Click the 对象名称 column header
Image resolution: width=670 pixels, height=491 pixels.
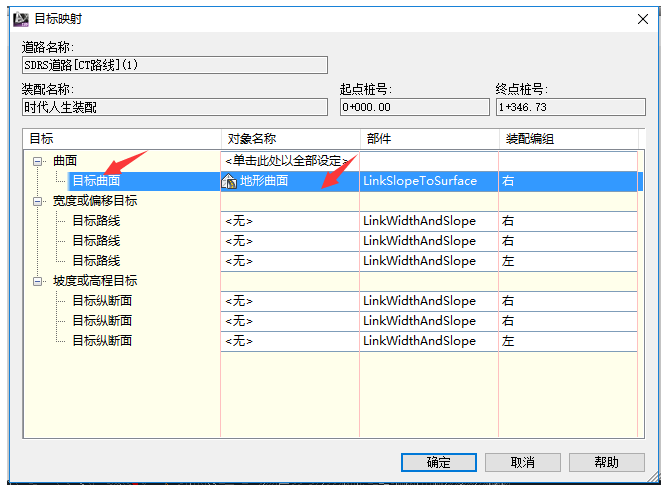click(291, 139)
